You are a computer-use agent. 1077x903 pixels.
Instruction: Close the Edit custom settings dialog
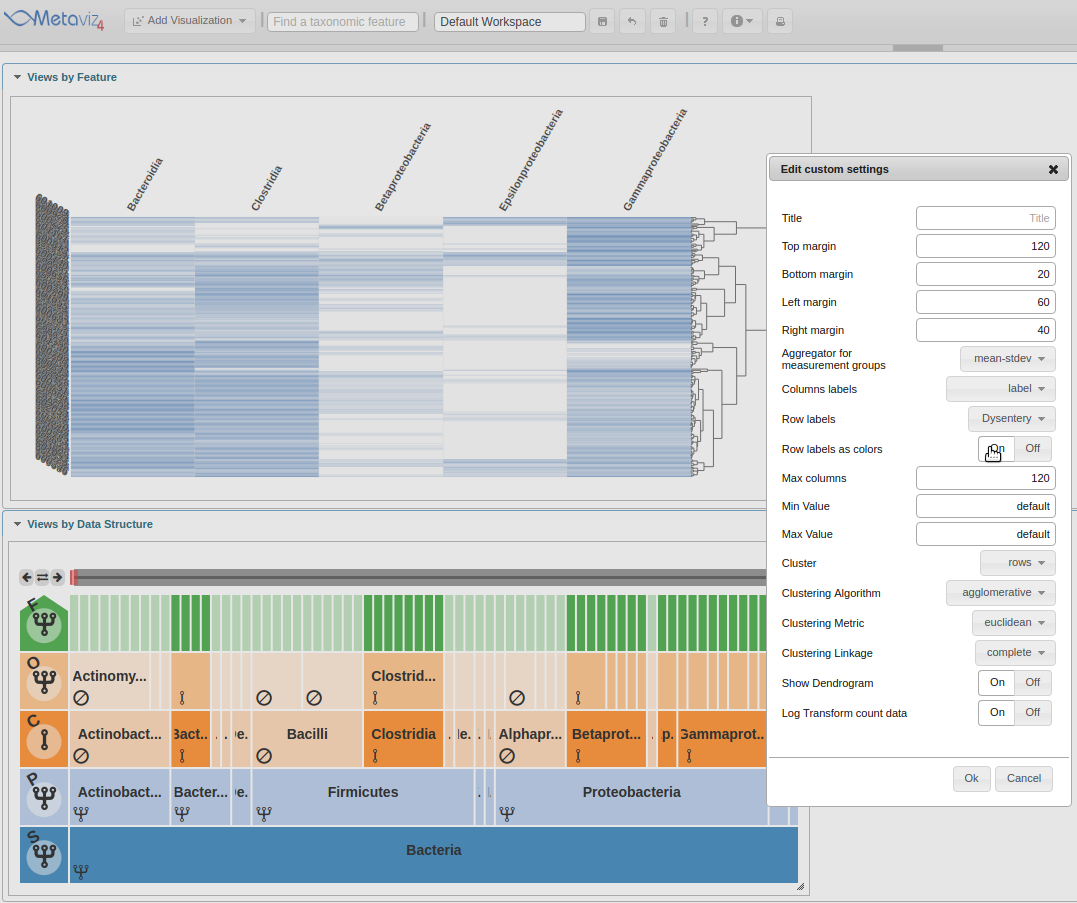1053,169
